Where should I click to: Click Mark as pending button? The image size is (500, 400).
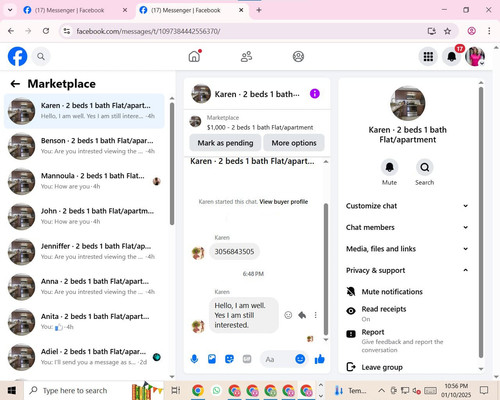[225, 143]
